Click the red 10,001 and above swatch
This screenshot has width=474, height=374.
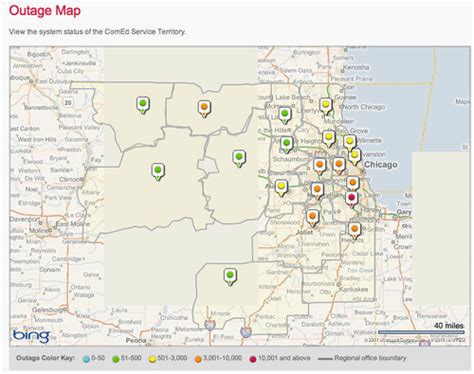coord(253,359)
